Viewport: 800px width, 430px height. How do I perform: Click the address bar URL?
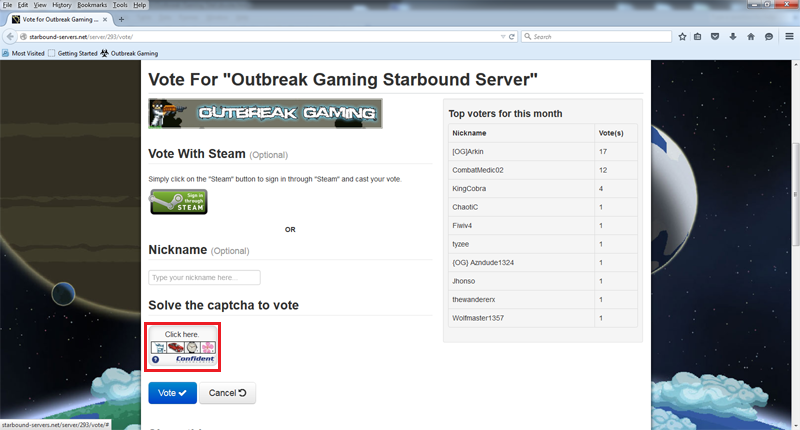81,37
